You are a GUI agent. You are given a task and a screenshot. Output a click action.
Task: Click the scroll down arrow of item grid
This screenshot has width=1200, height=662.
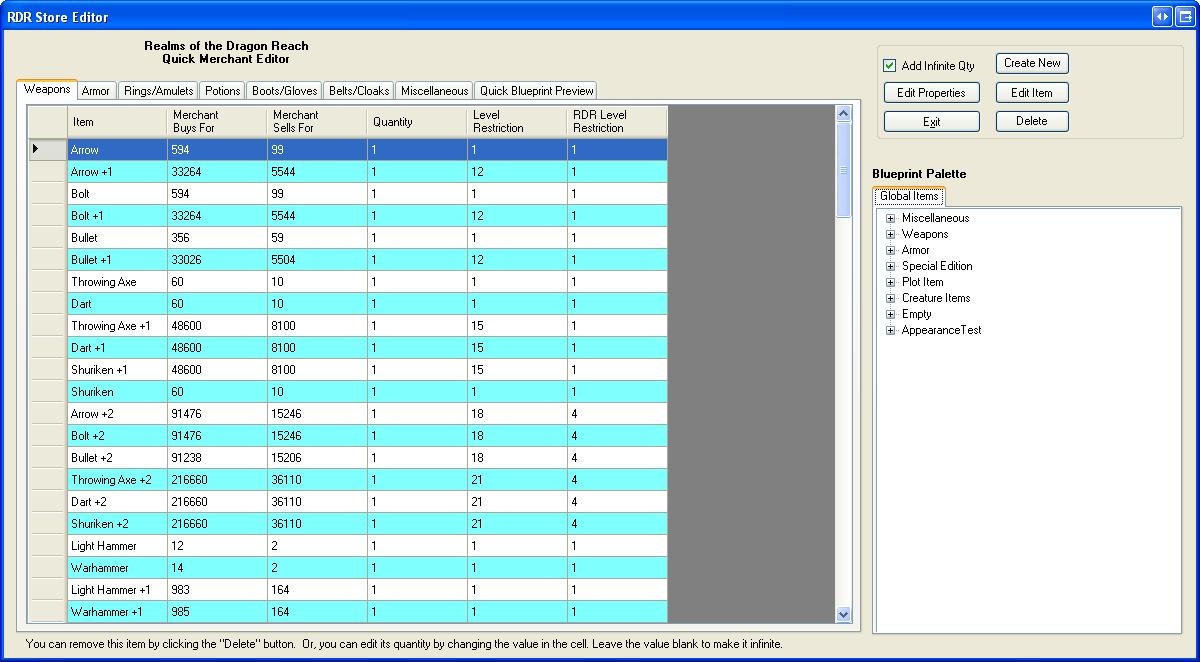pos(843,614)
